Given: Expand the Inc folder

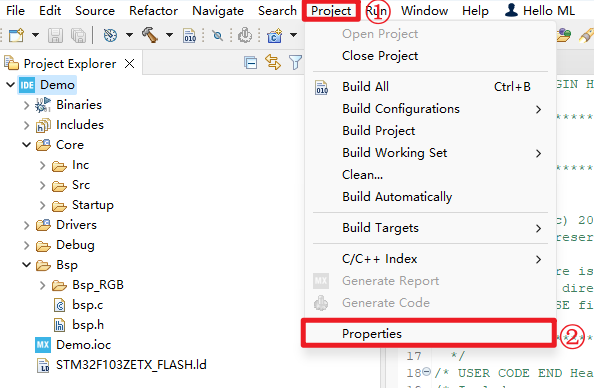Looking at the screenshot, I should tap(42, 165).
